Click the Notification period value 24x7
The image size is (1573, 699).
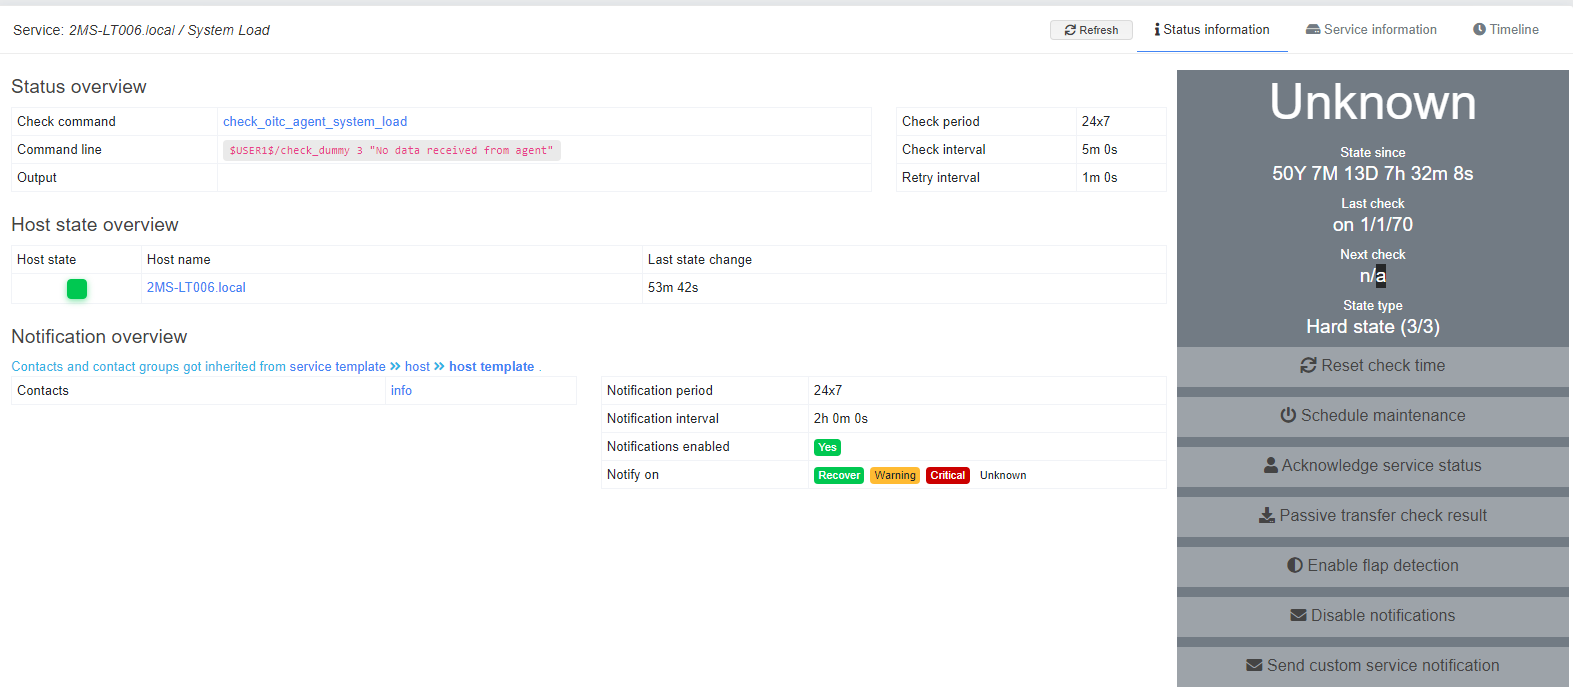[828, 391]
